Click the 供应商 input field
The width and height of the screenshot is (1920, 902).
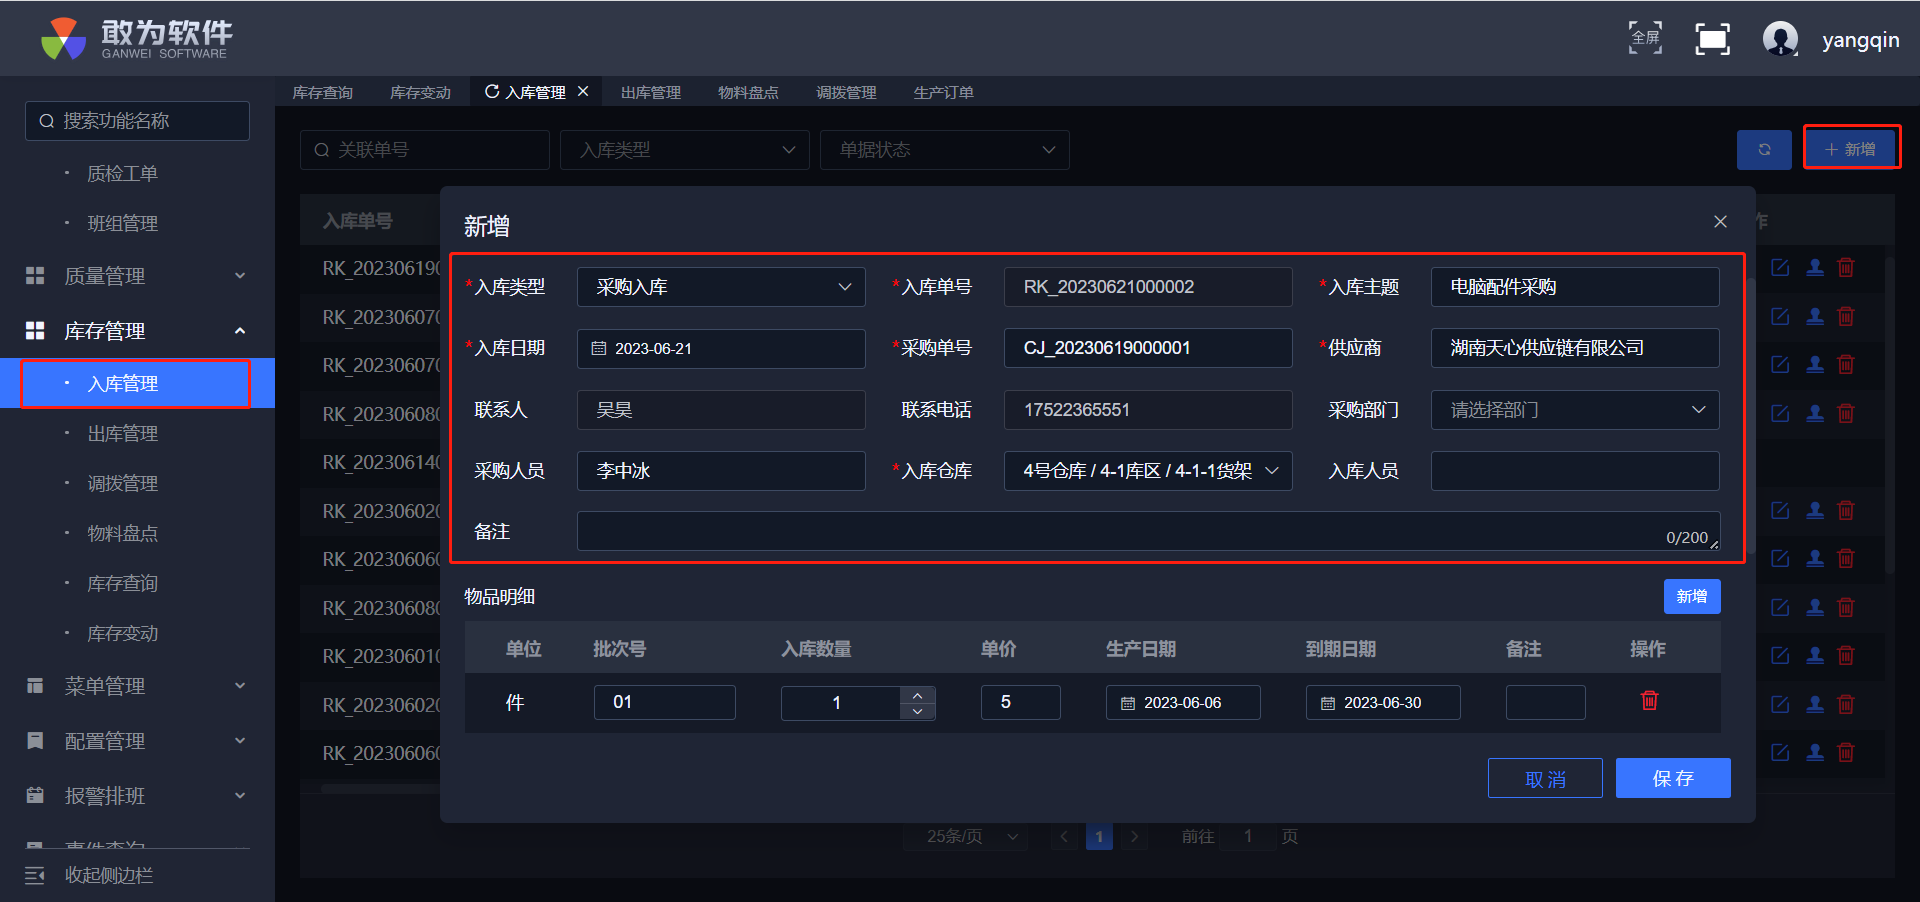1575,348
